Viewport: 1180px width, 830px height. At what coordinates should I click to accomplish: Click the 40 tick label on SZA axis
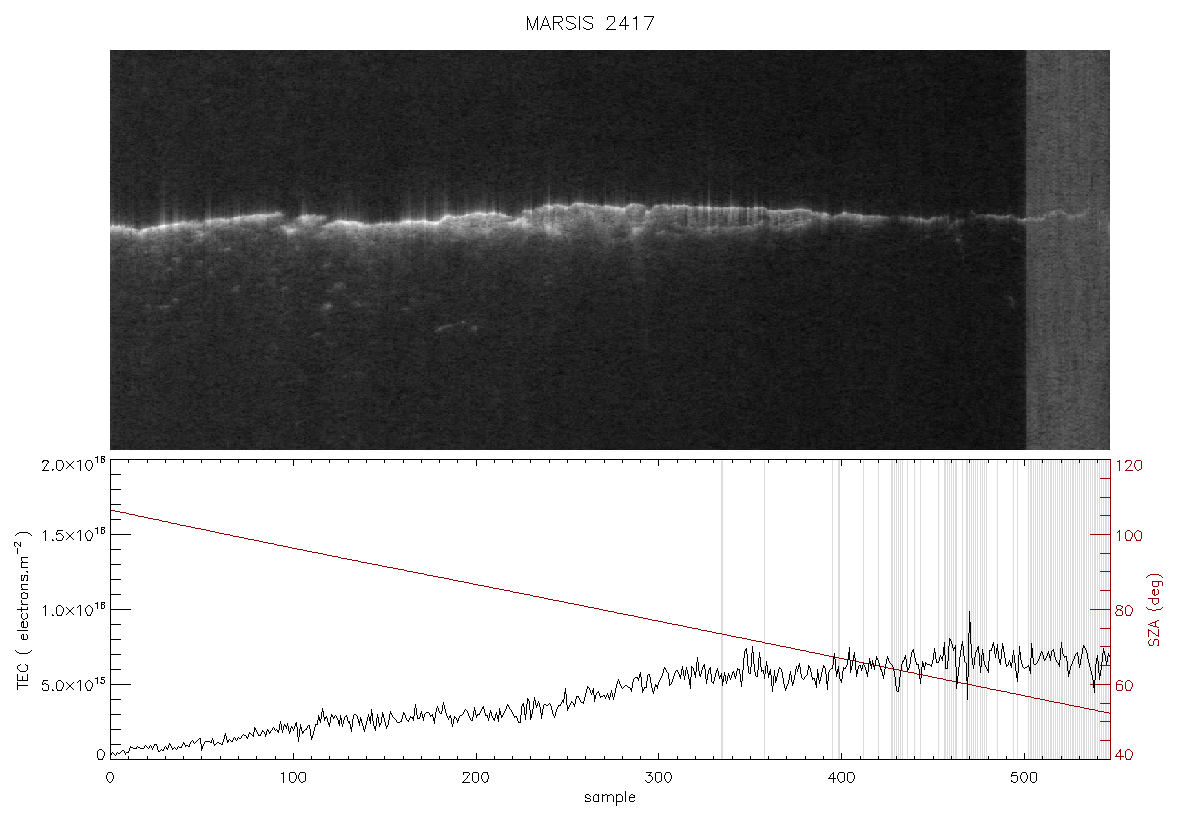tap(1124, 755)
